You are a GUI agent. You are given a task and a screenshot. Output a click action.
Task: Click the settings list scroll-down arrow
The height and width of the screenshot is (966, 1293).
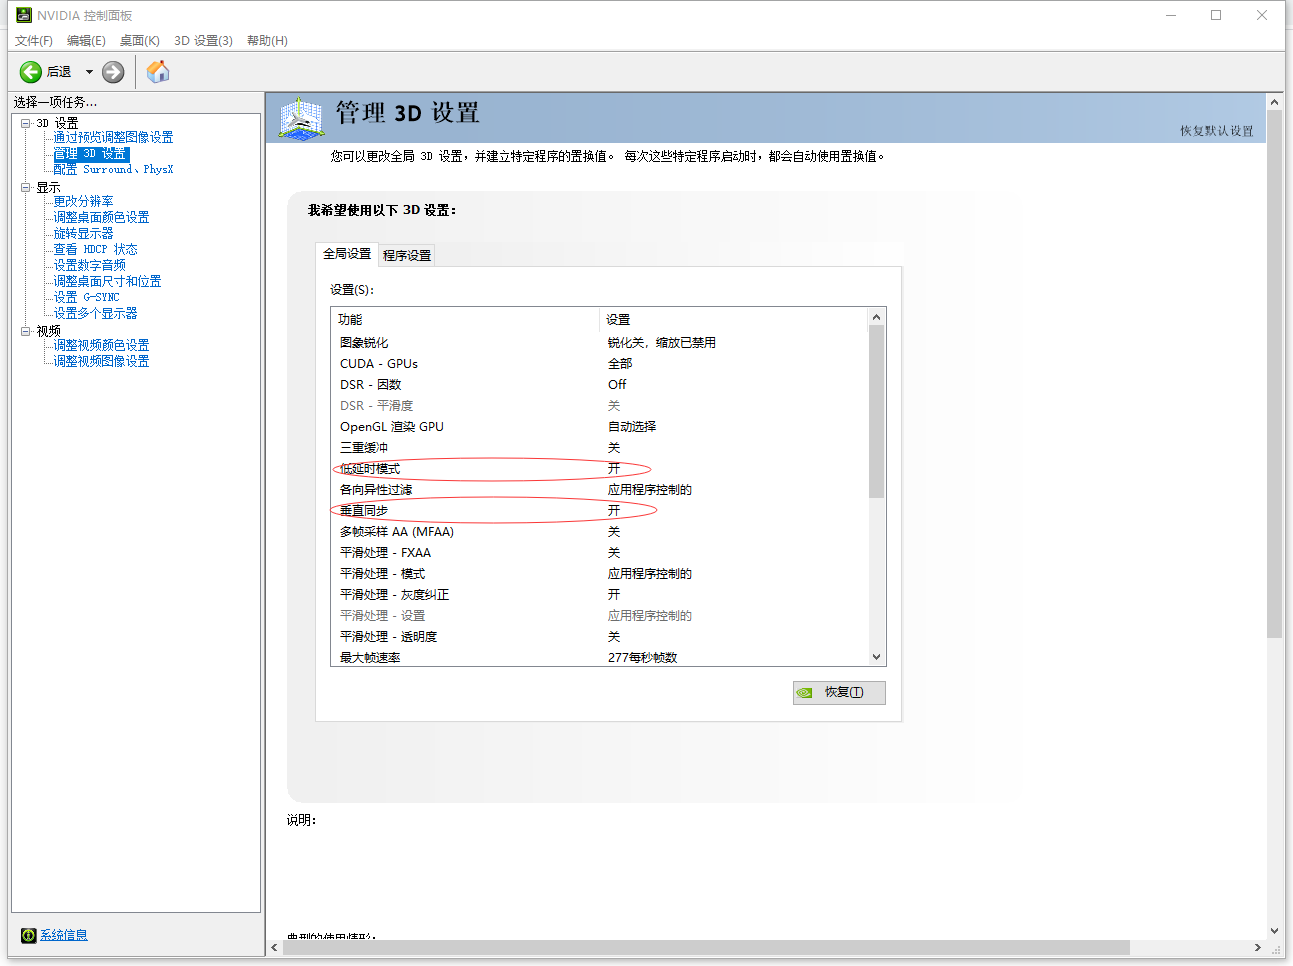[x=877, y=657]
